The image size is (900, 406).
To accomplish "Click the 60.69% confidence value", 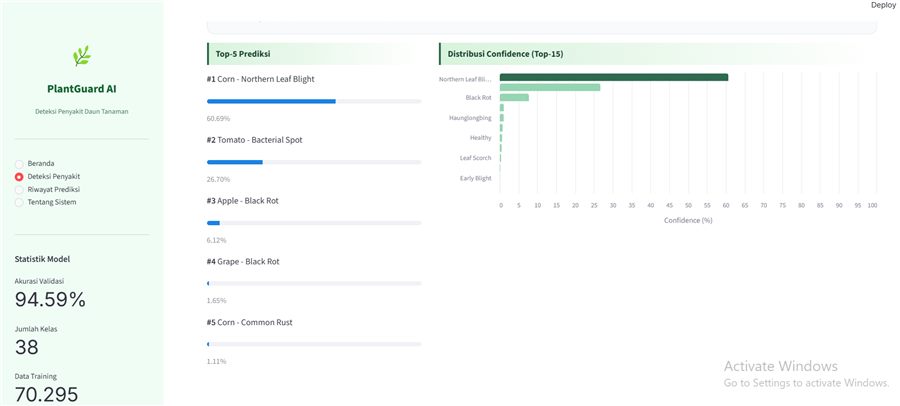I will (218, 118).
